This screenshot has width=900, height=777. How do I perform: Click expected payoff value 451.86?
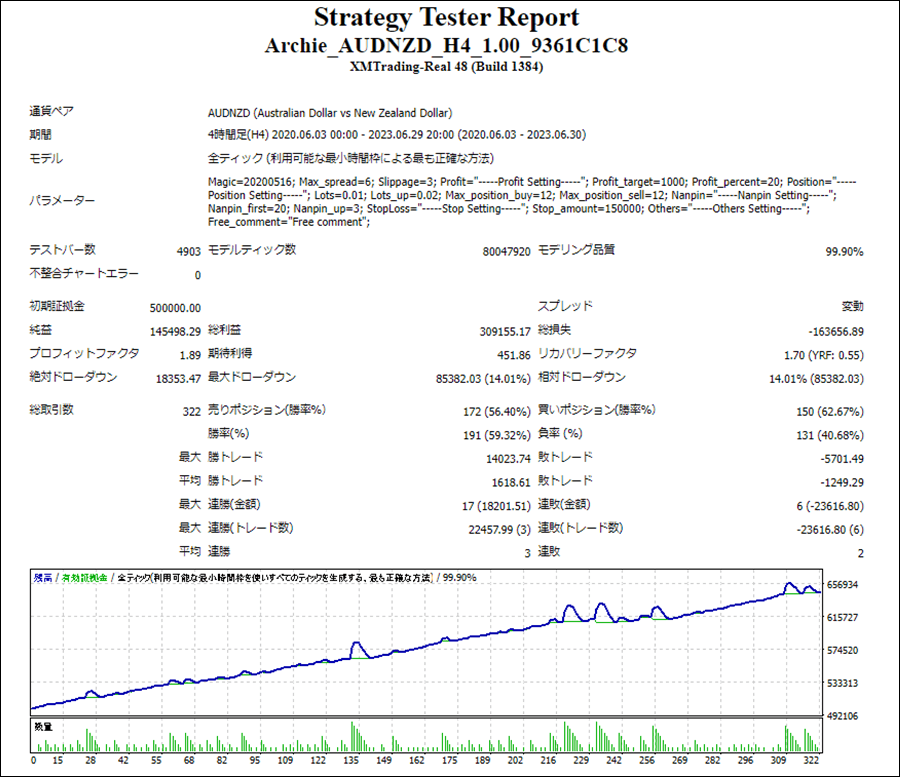514,355
